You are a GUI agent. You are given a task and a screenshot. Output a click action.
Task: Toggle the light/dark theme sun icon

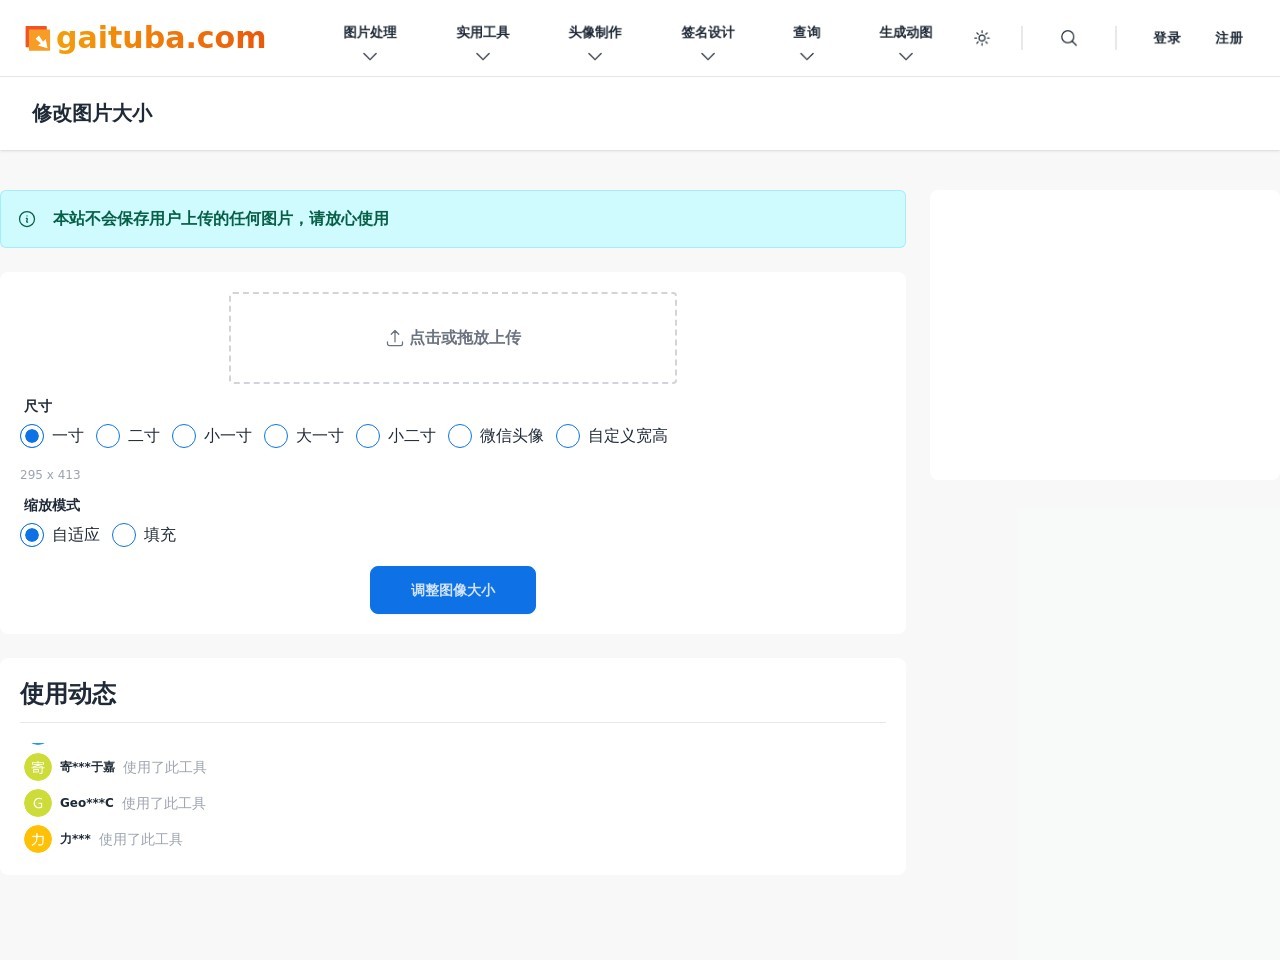point(982,38)
